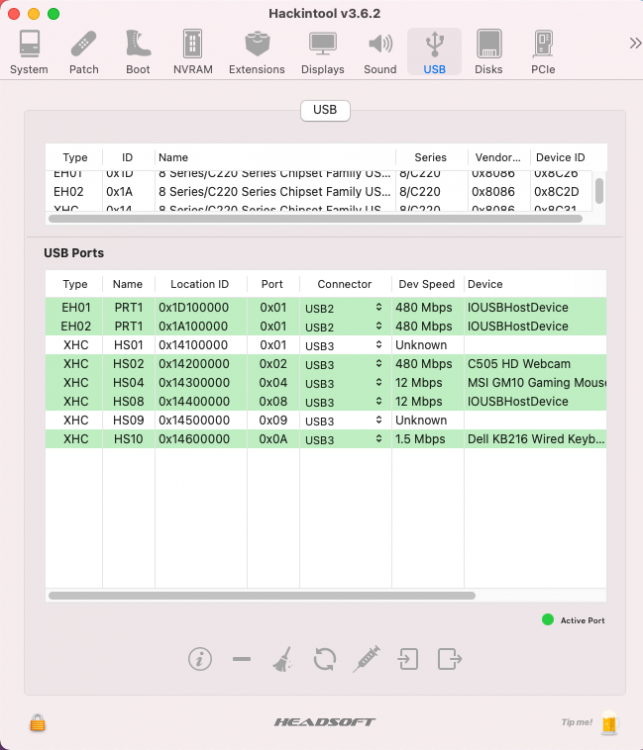This screenshot has width=643, height=750.
Task: Select the HS01 port name cell
Action: click(x=128, y=345)
